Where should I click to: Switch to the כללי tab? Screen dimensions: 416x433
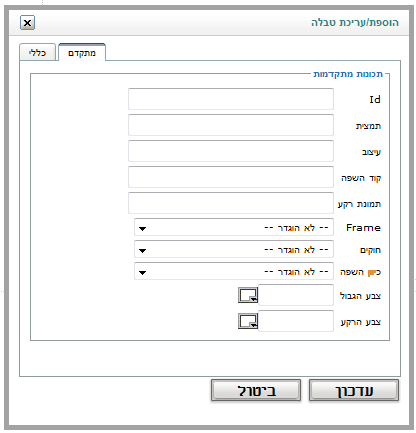(x=37, y=53)
